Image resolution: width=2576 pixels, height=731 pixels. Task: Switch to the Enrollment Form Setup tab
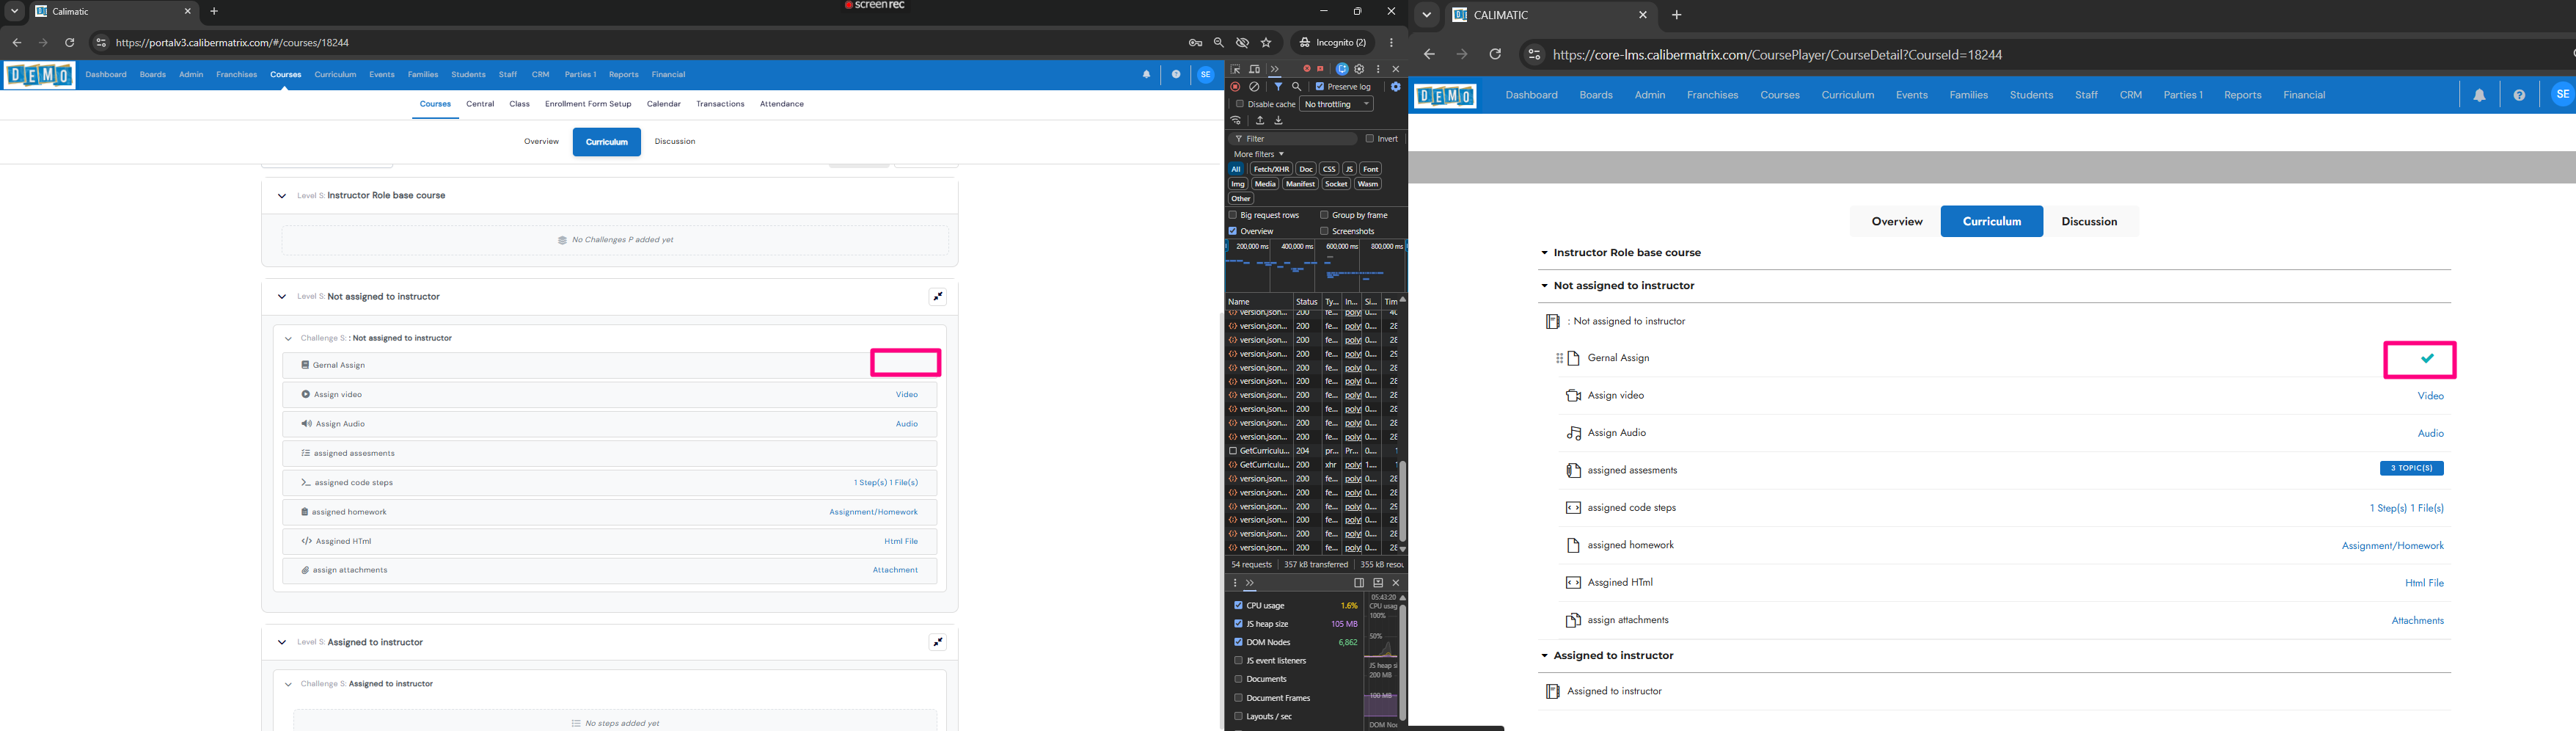[588, 104]
